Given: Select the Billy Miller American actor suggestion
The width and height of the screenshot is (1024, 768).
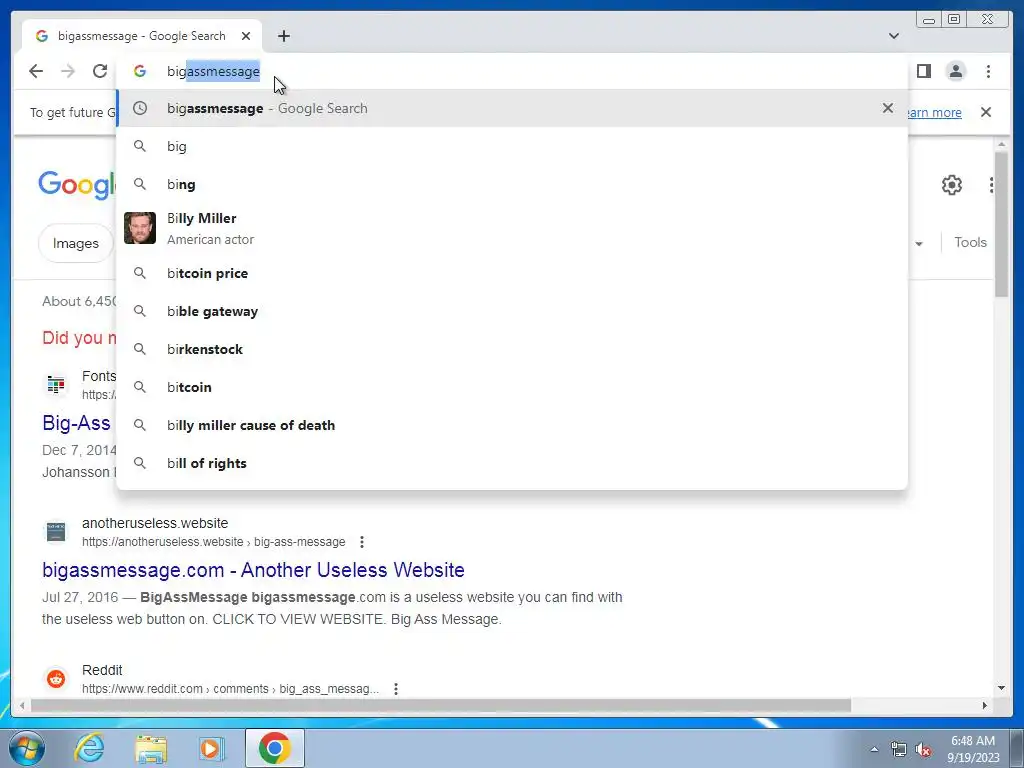Looking at the screenshot, I should point(512,229).
